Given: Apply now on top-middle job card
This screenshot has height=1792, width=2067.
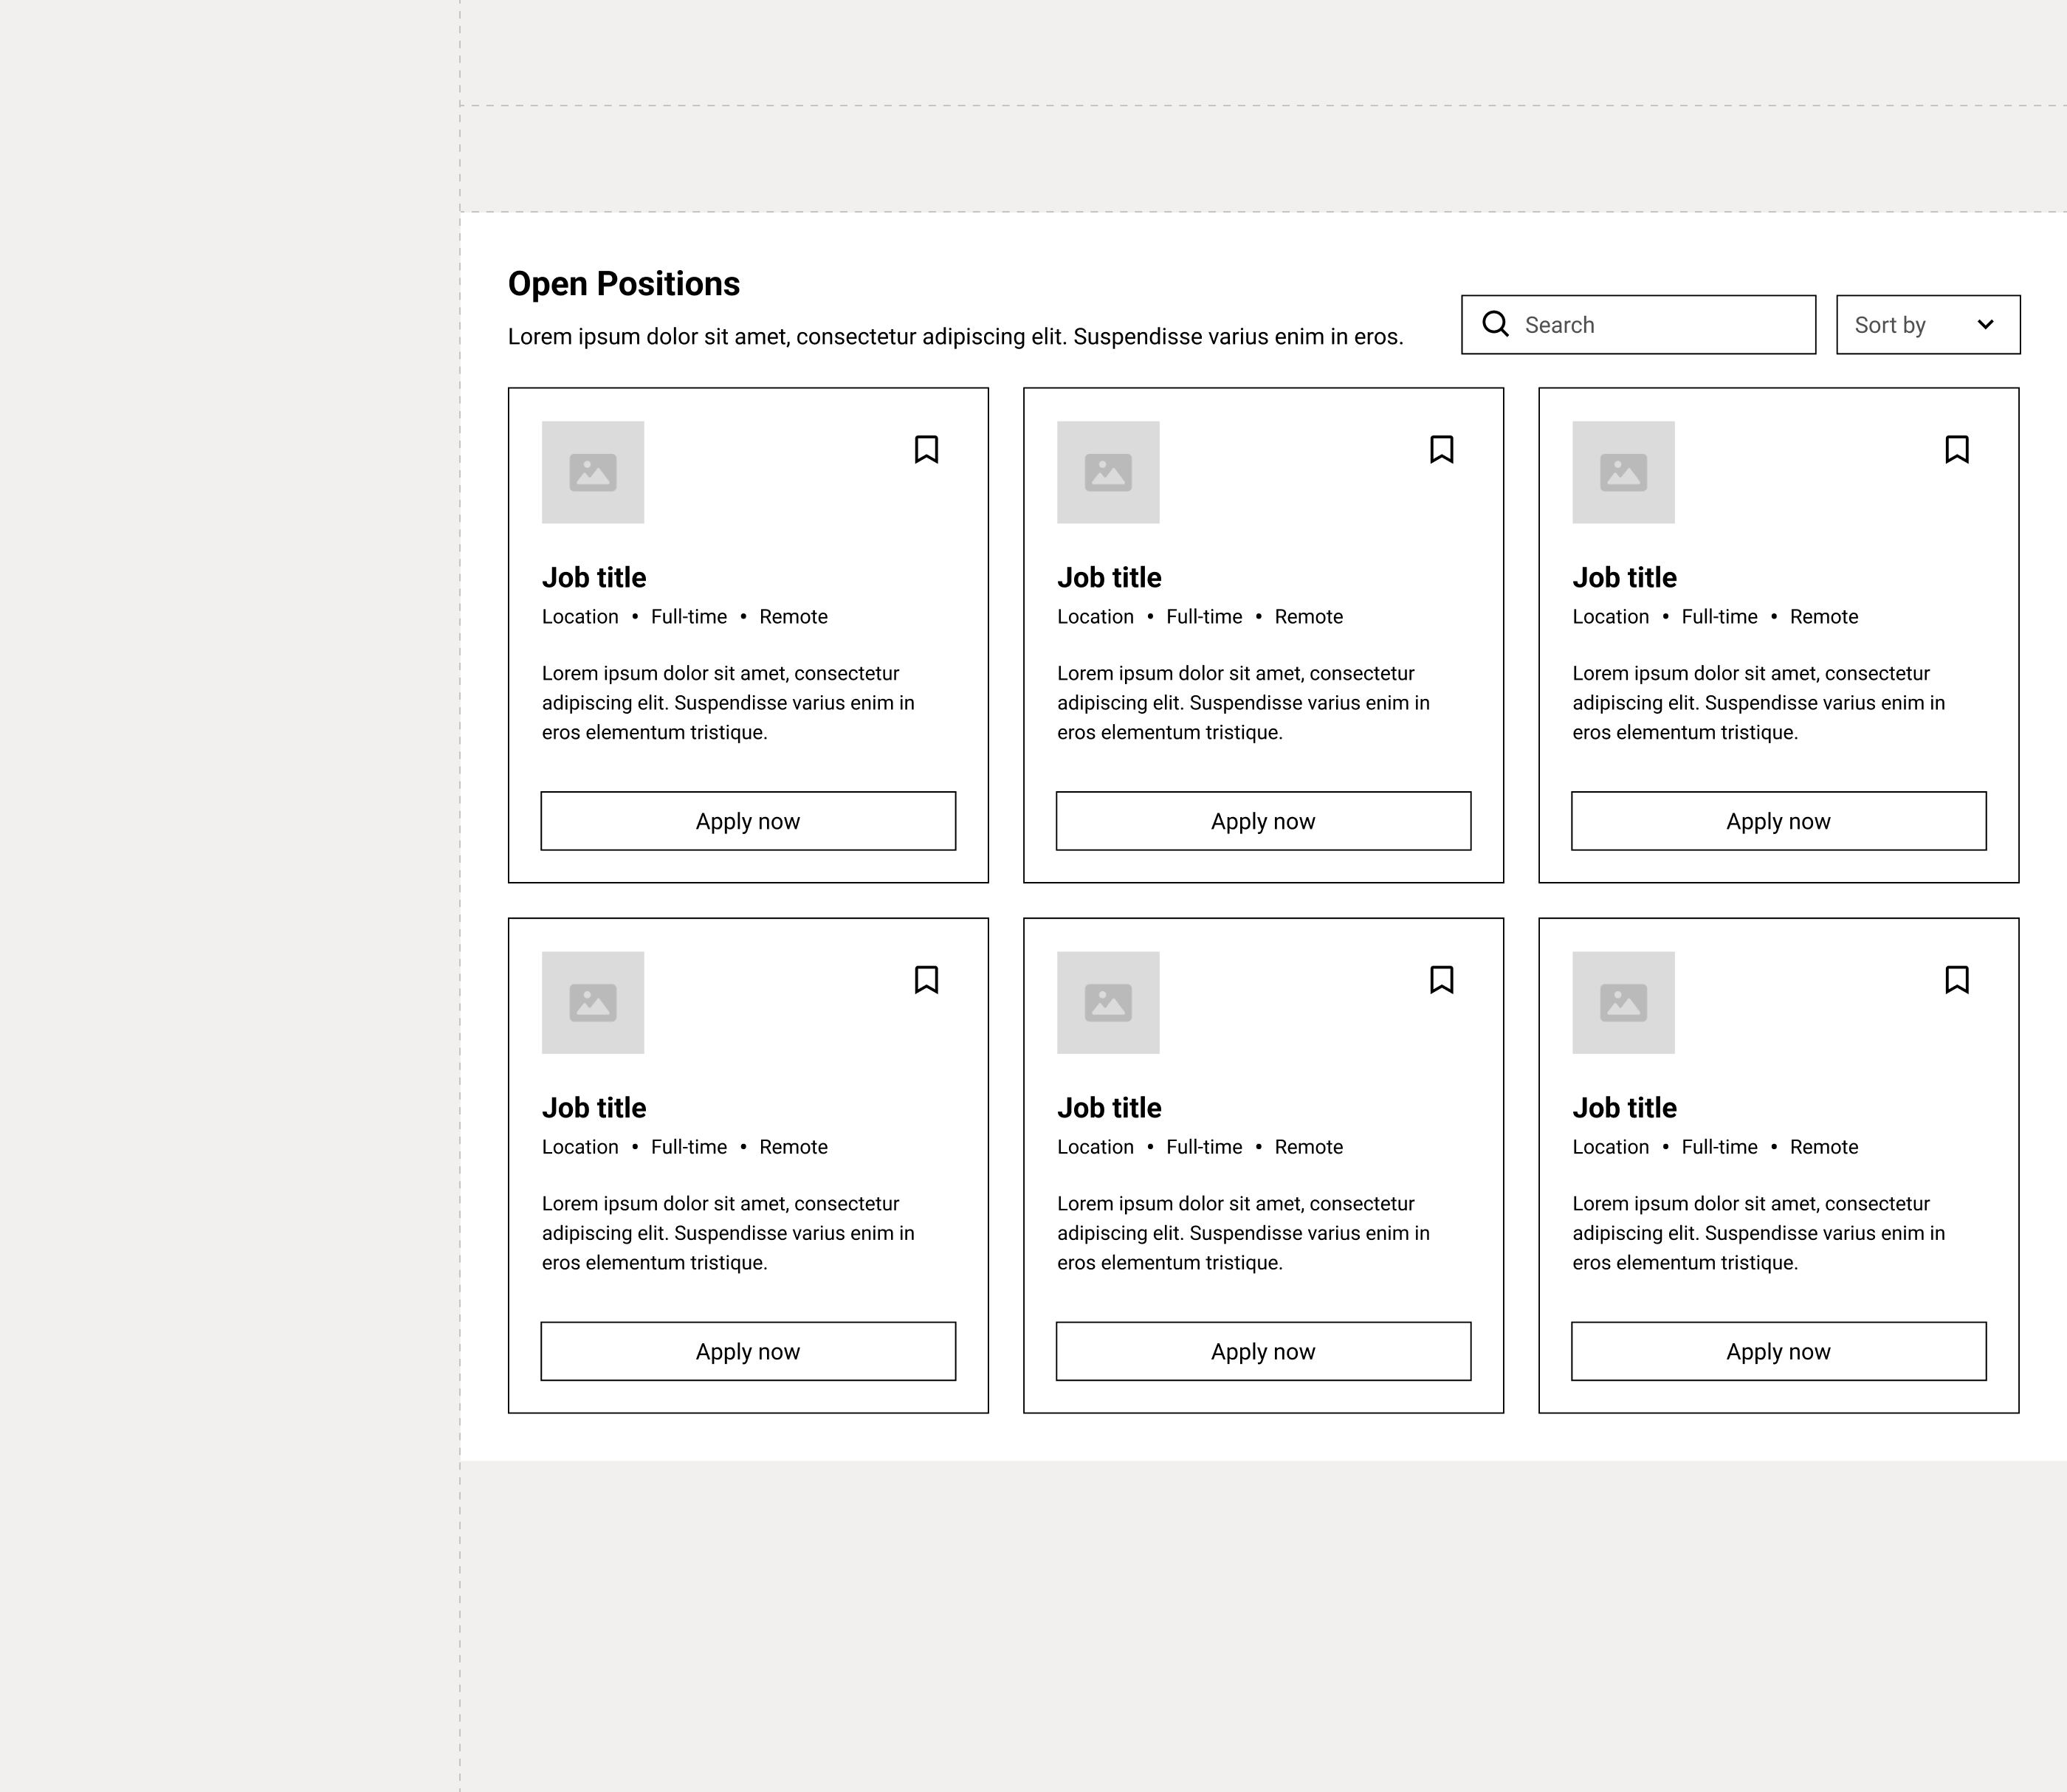Looking at the screenshot, I should click(1263, 821).
